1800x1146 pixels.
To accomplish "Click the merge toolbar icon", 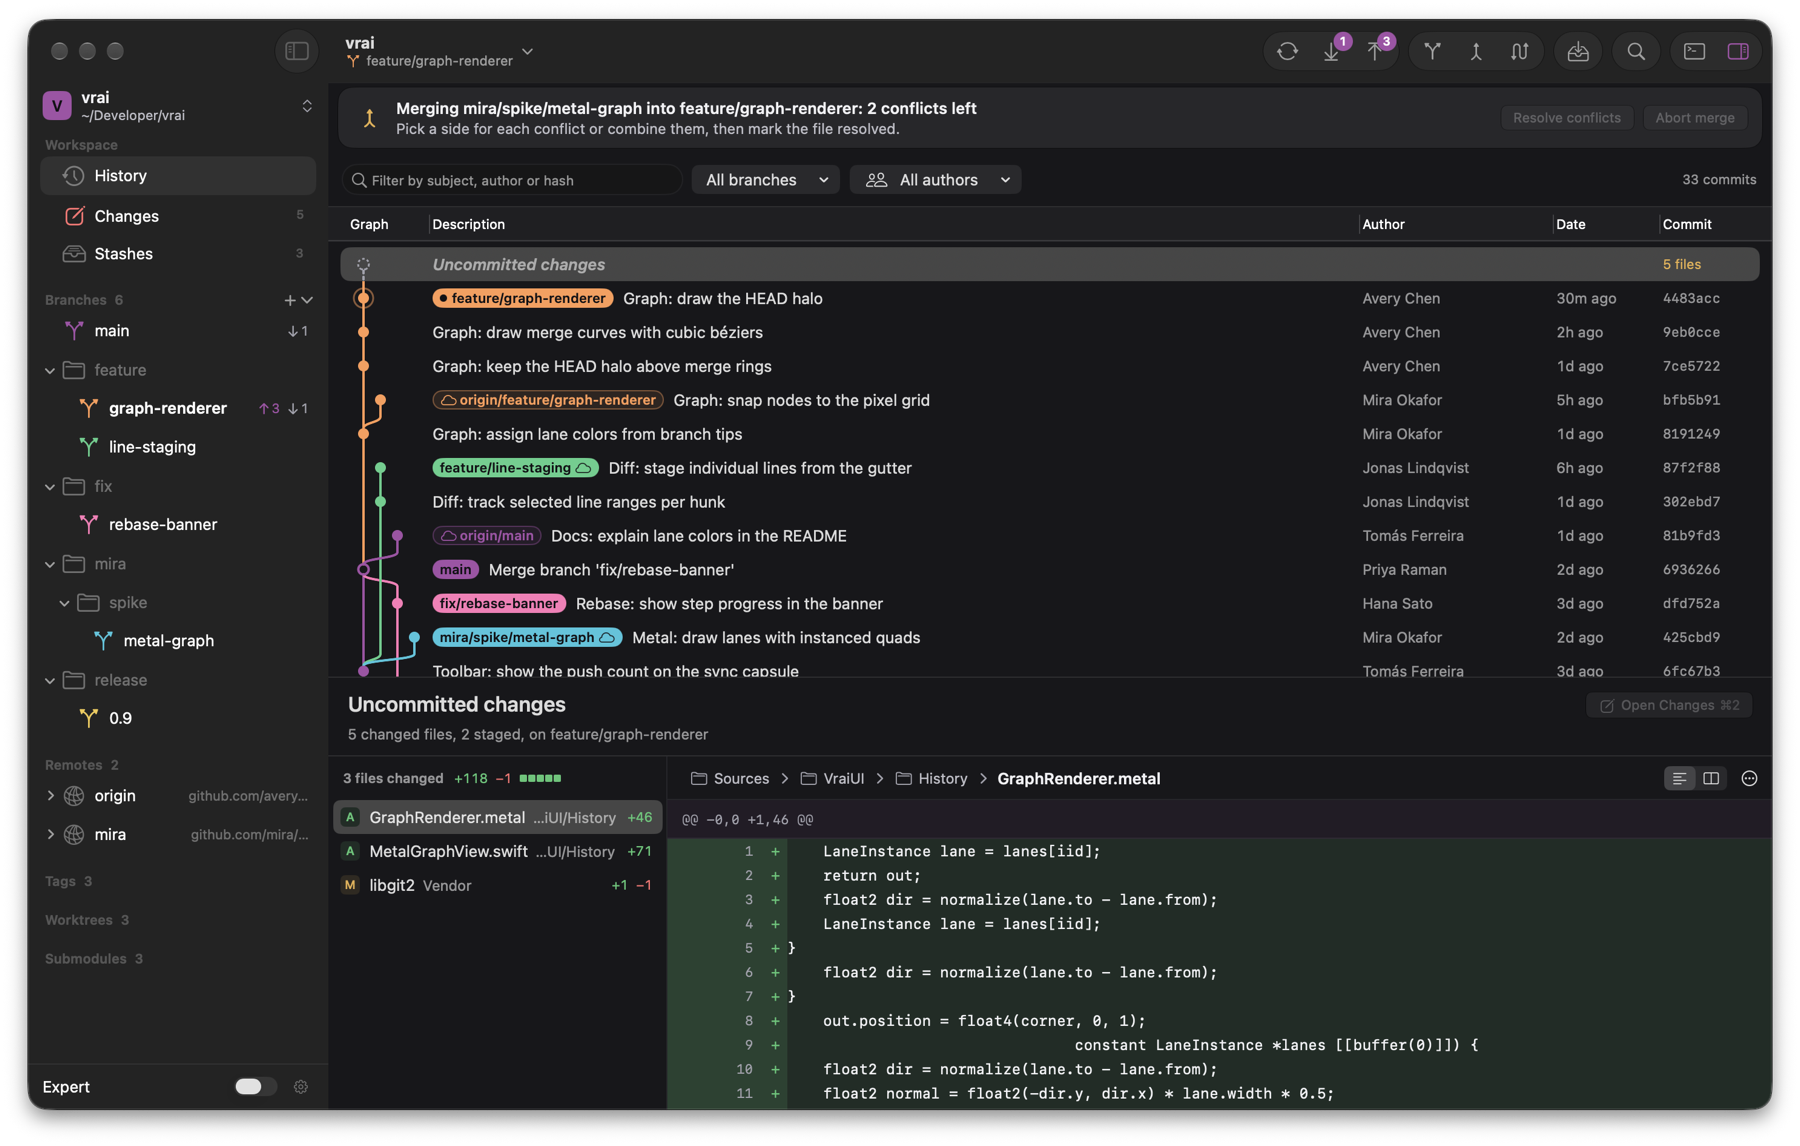I will pyautogui.click(x=1476, y=51).
